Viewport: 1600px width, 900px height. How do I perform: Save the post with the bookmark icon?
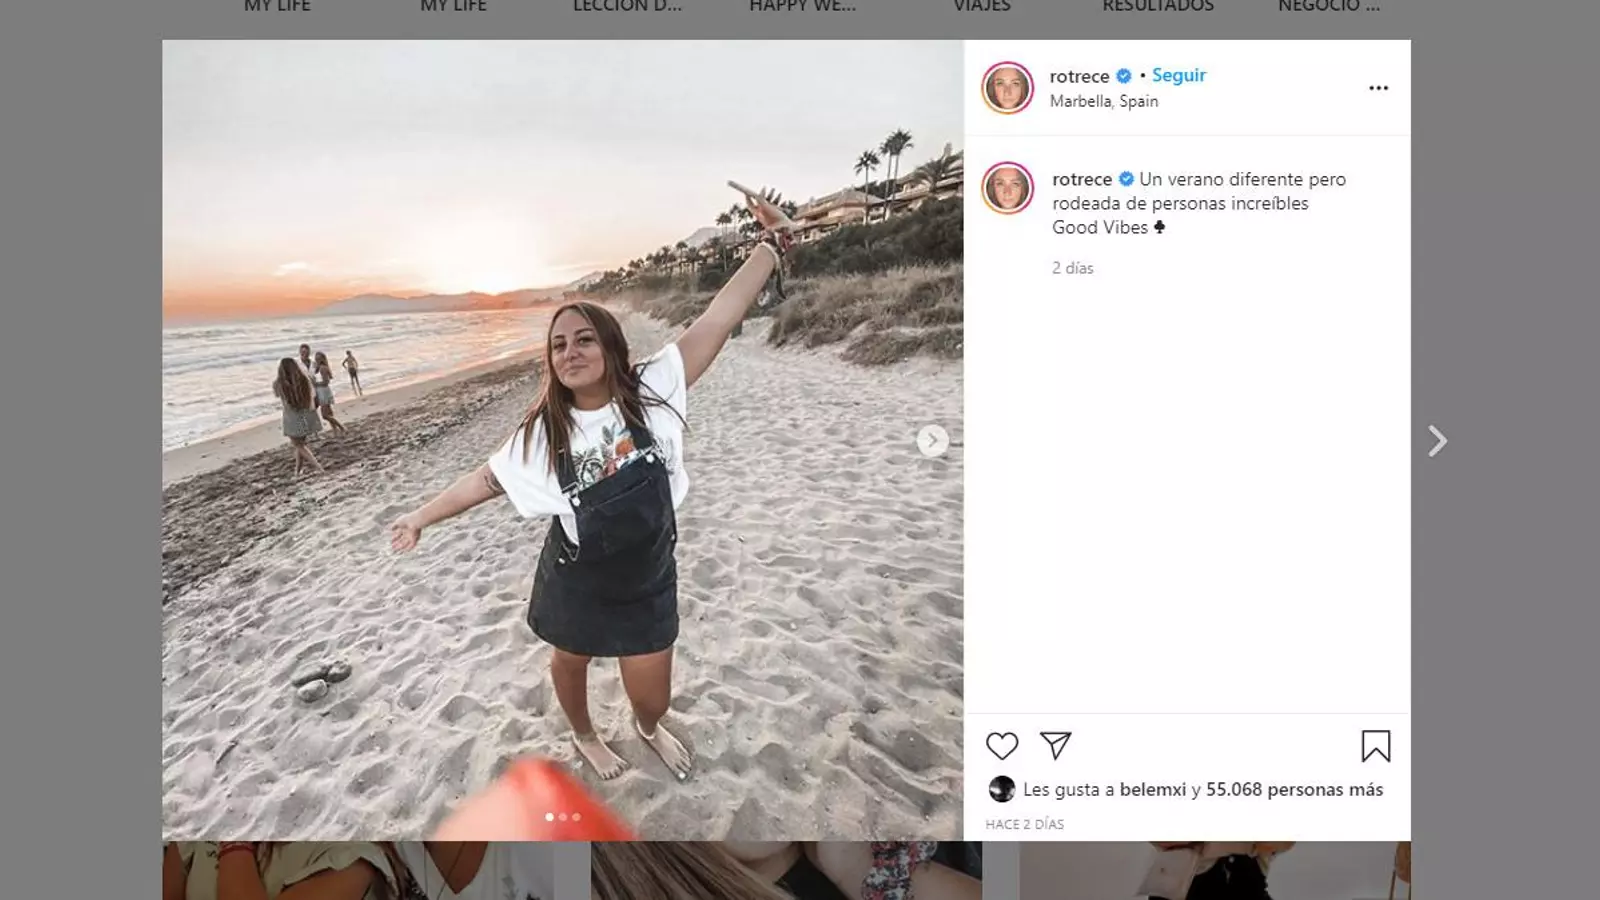click(x=1375, y=746)
